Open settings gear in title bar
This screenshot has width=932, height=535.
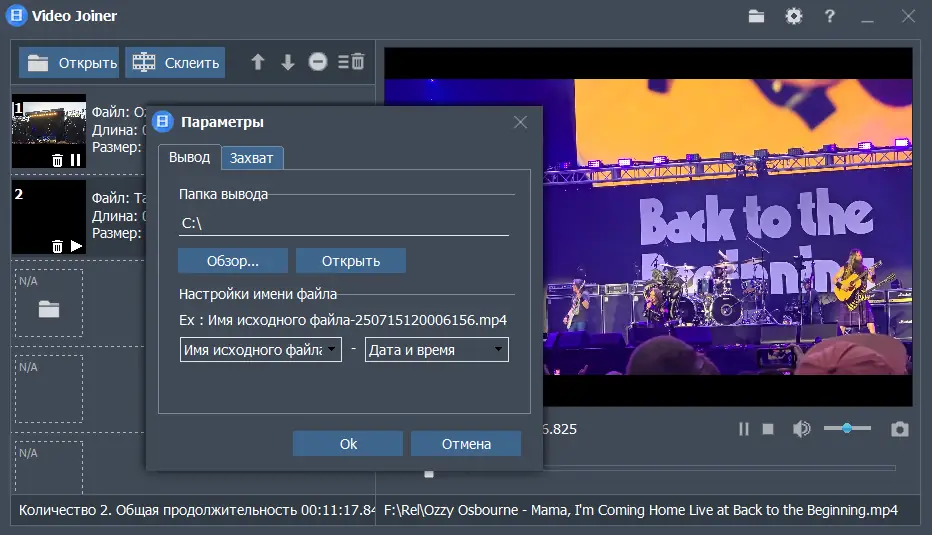click(794, 16)
